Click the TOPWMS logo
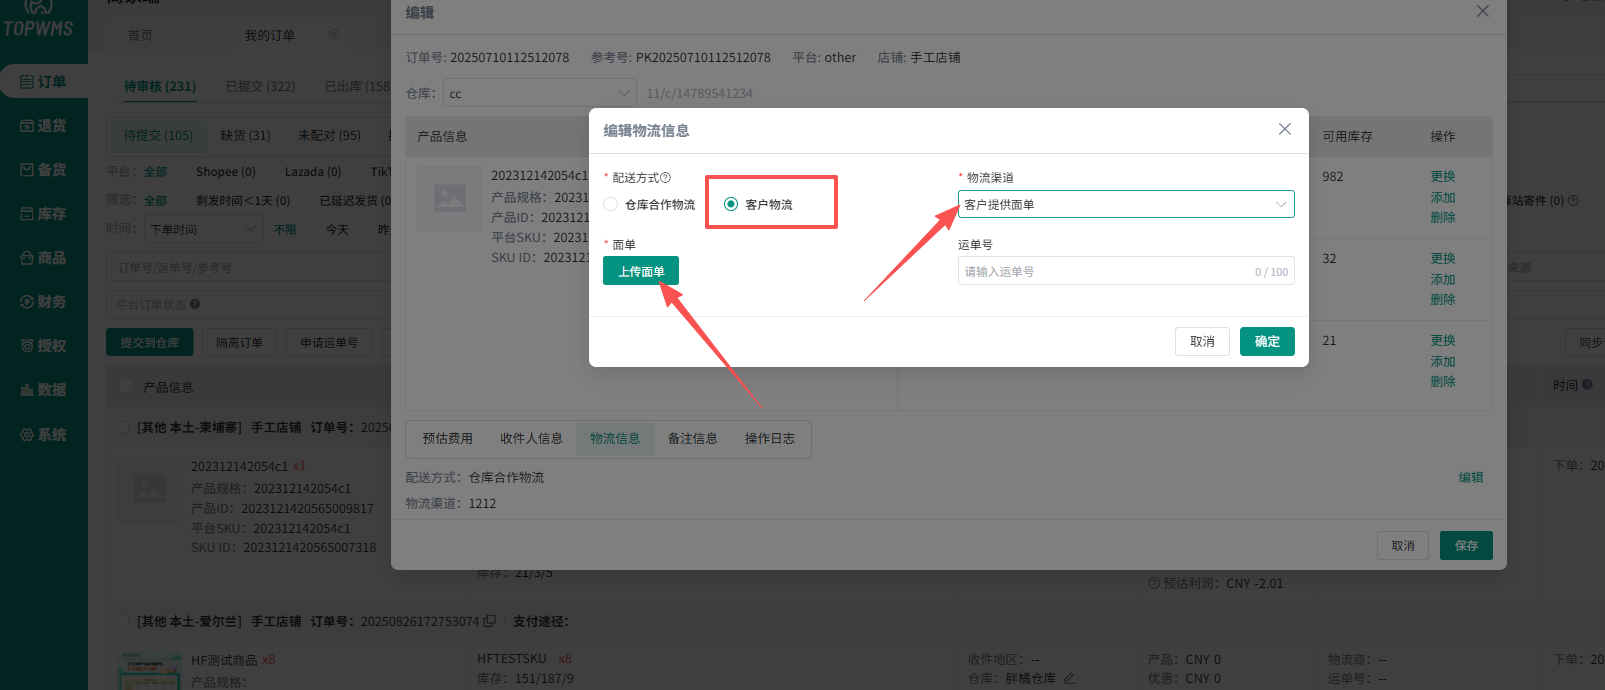Image resolution: width=1605 pixels, height=690 pixels. [x=38, y=20]
